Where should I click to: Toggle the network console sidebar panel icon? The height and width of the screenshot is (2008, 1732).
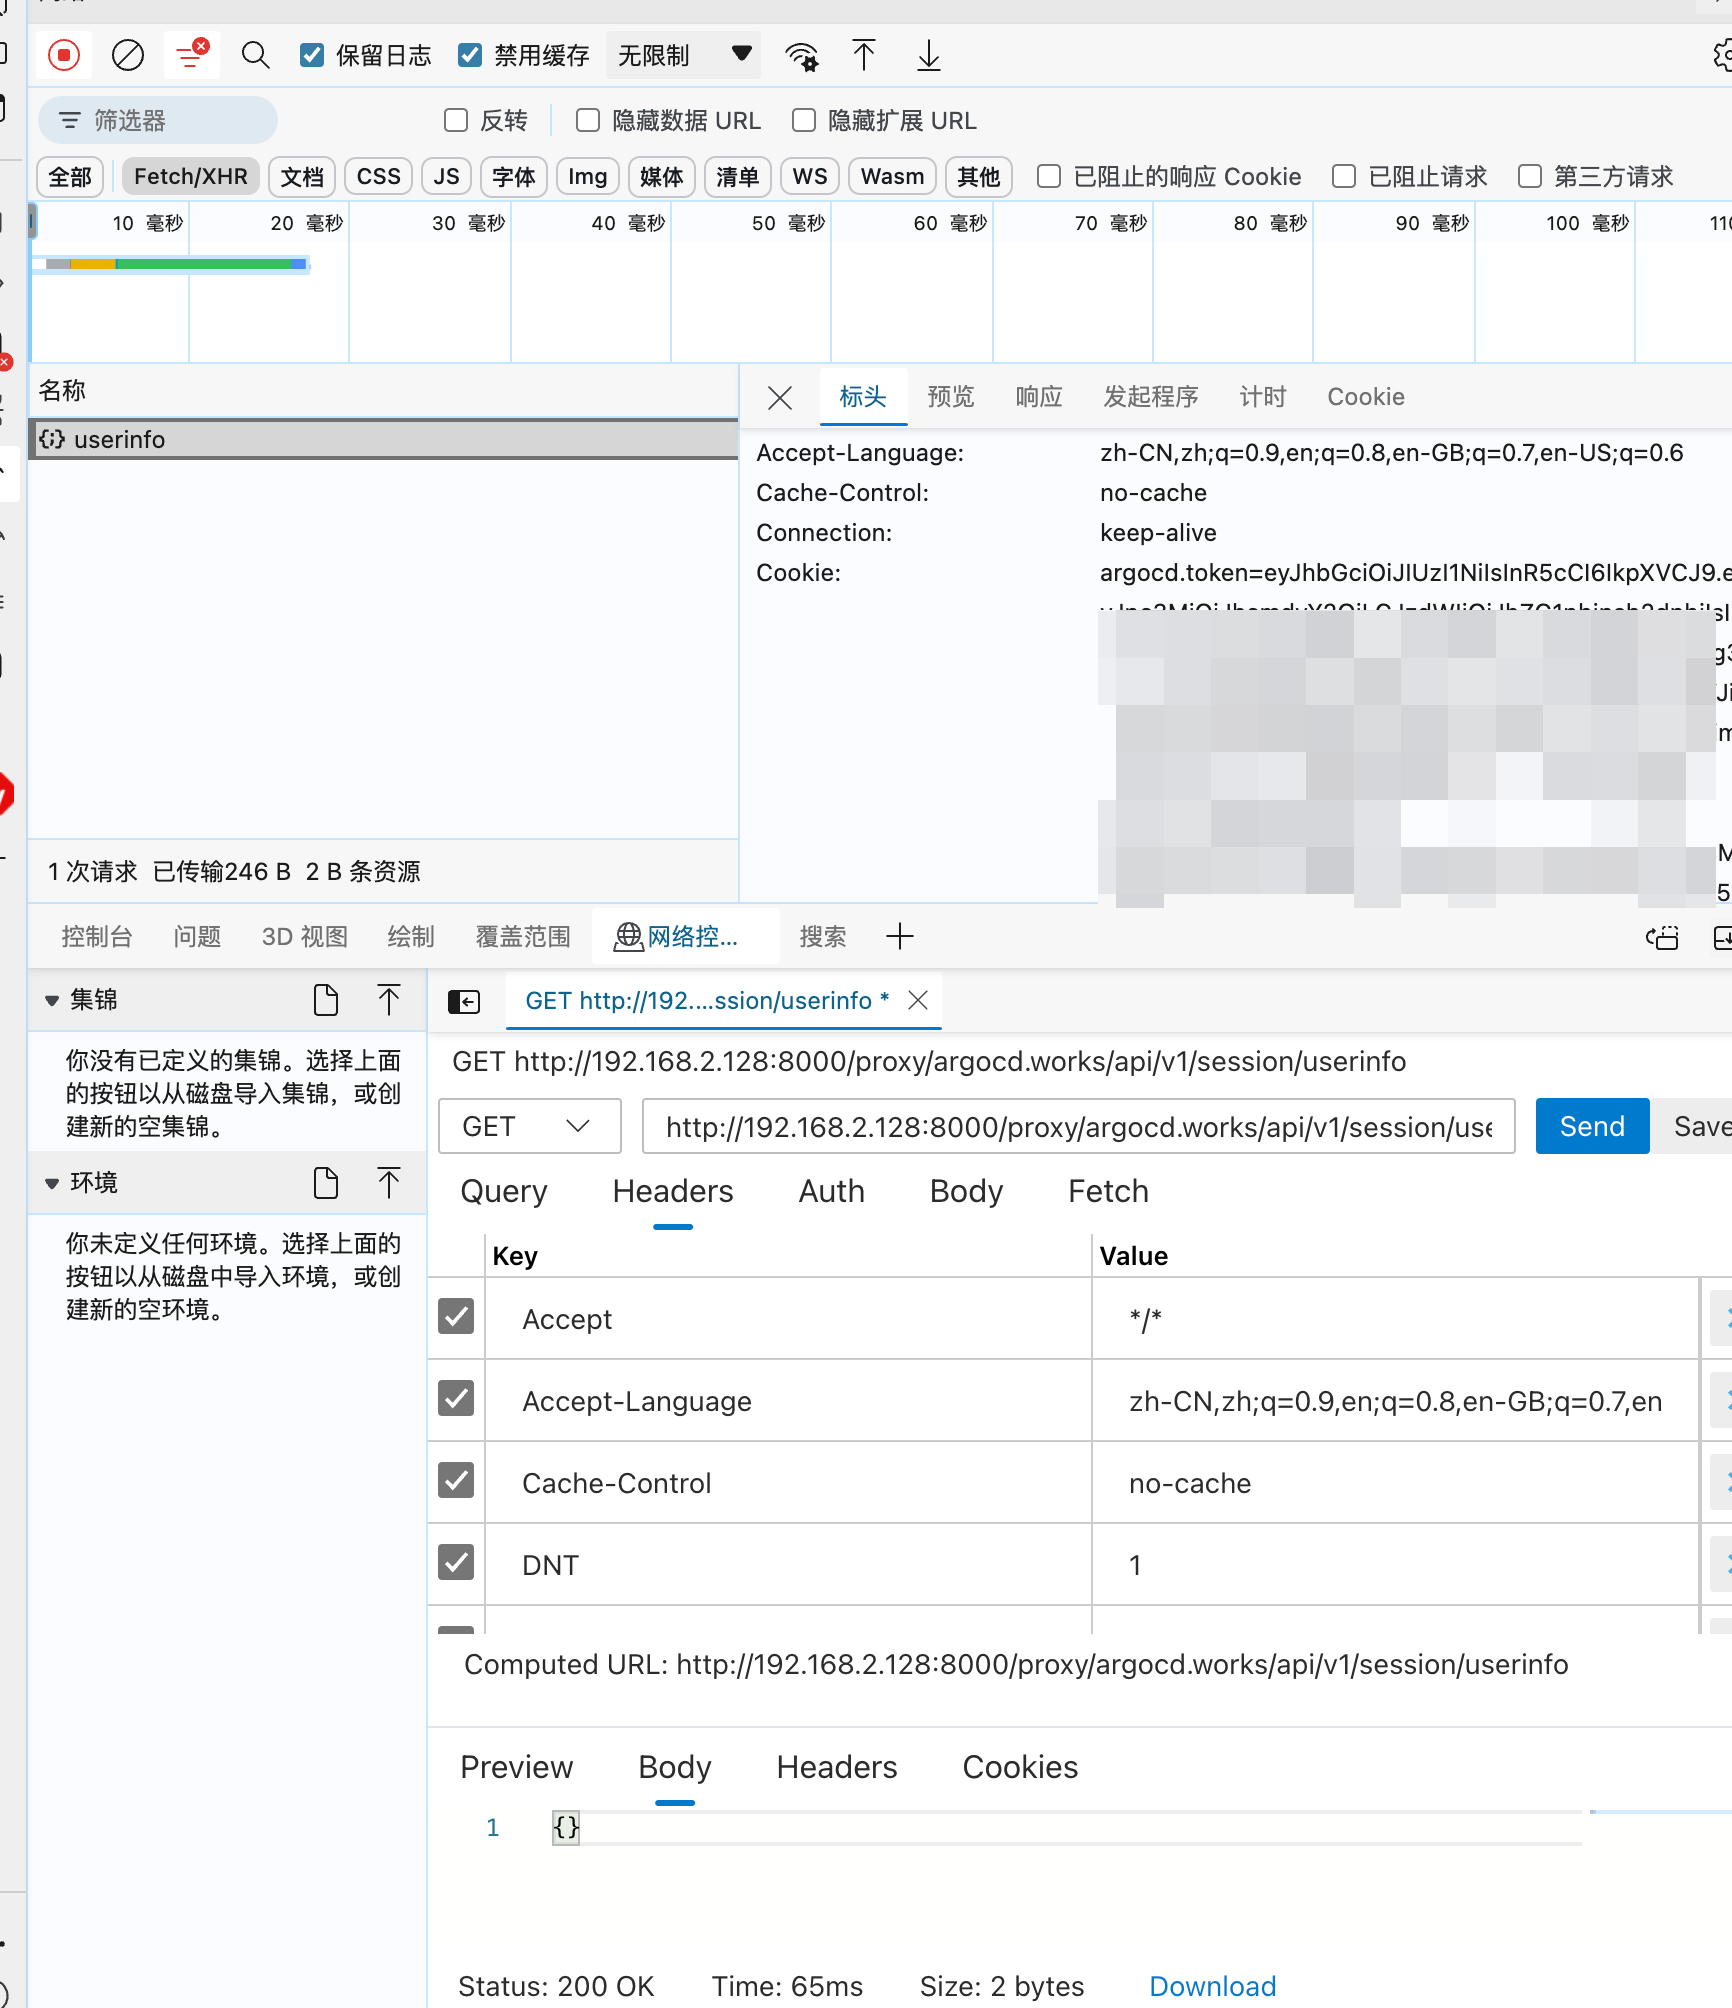[464, 1001]
